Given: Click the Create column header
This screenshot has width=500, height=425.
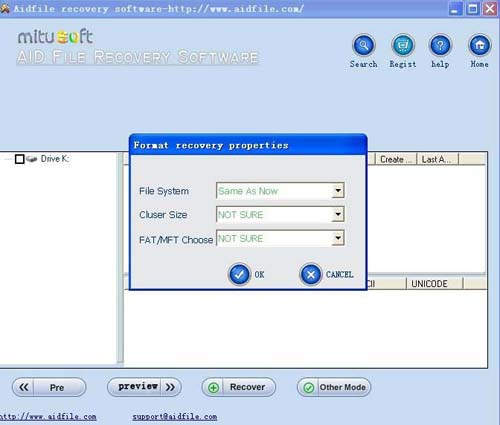Looking at the screenshot, I should pos(396,159).
